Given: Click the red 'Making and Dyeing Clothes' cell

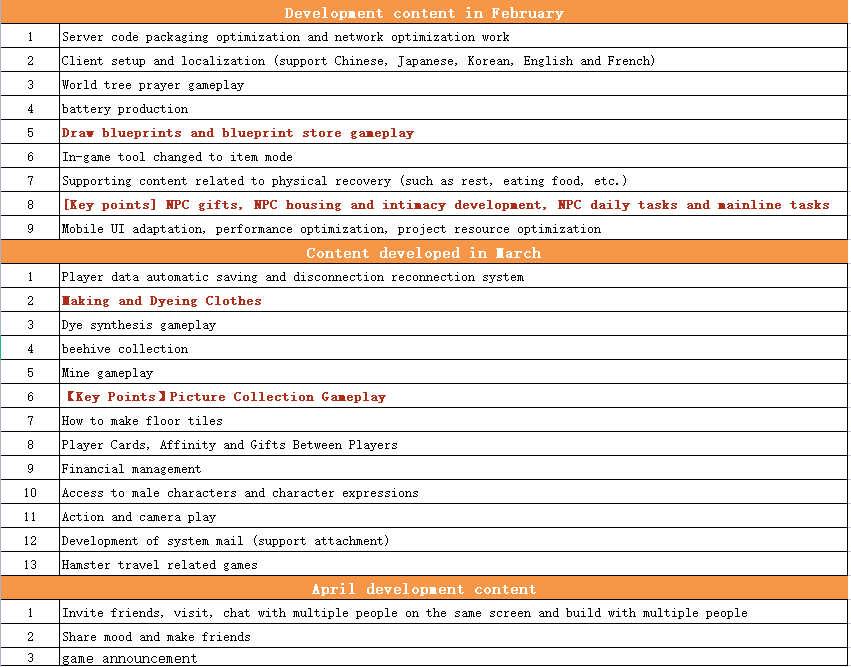Looking at the screenshot, I should 161,301.
